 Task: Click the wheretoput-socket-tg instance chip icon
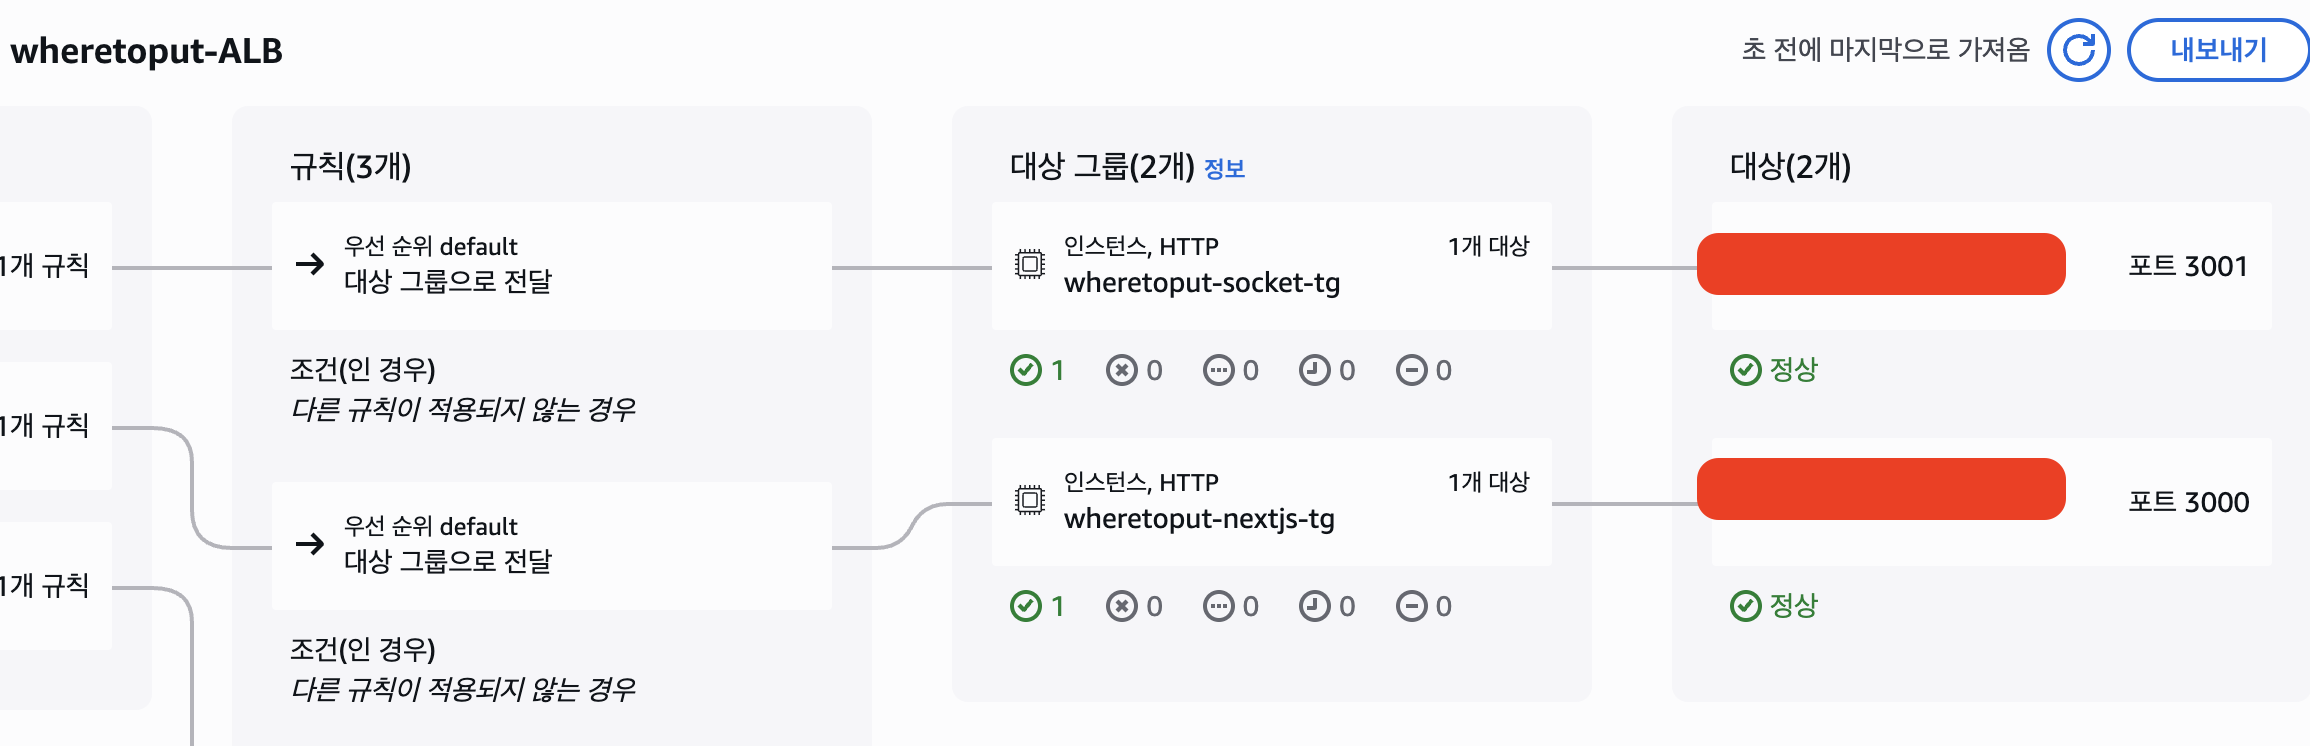[1029, 264]
